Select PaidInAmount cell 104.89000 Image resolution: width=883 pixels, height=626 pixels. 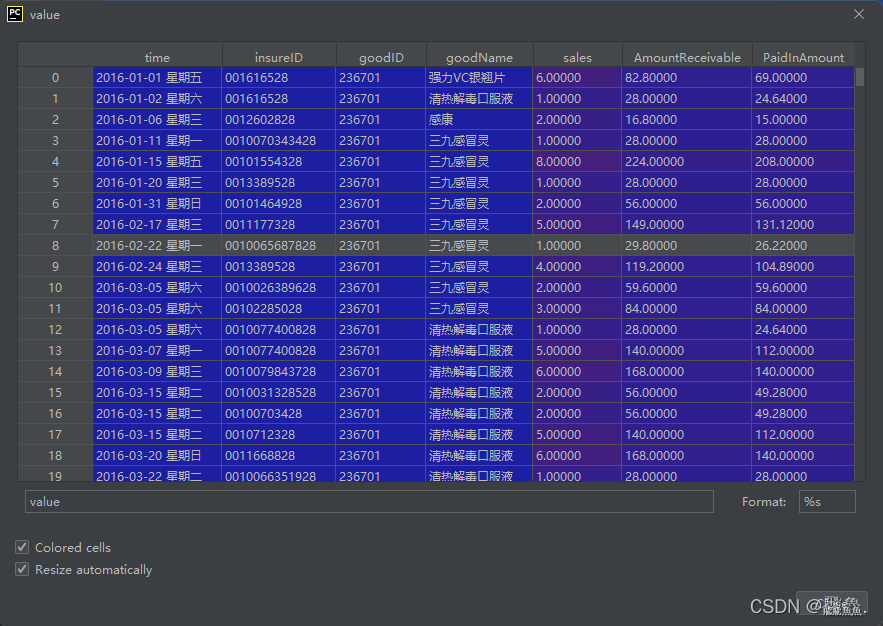point(803,267)
